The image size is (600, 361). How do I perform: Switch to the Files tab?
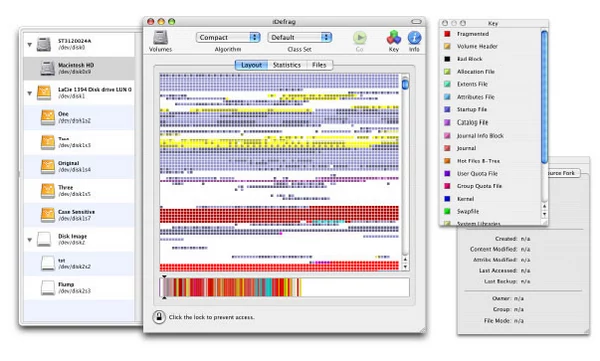(319, 65)
